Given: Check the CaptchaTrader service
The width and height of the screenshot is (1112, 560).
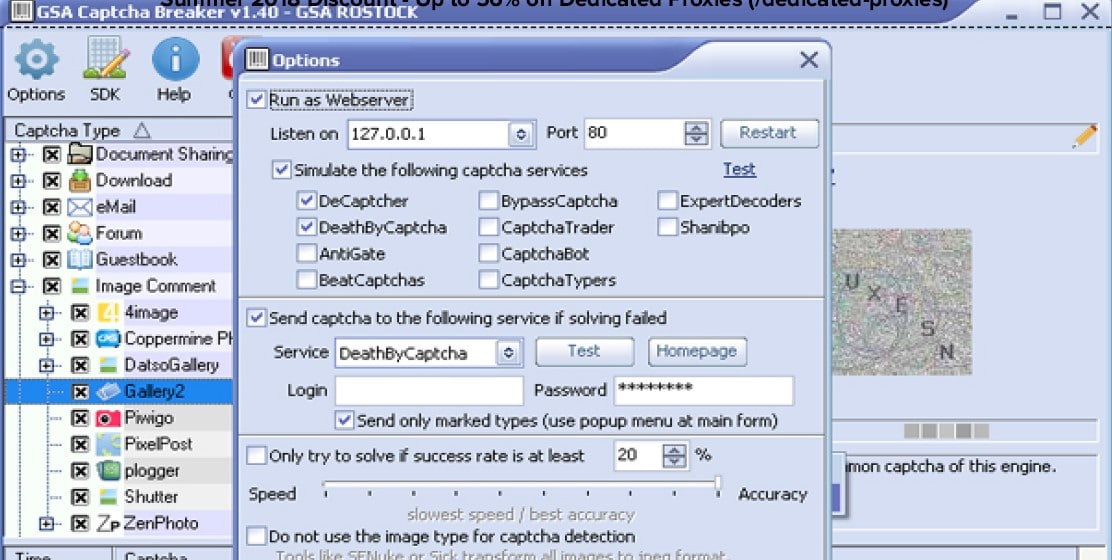Looking at the screenshot, I should coord(489,228).
